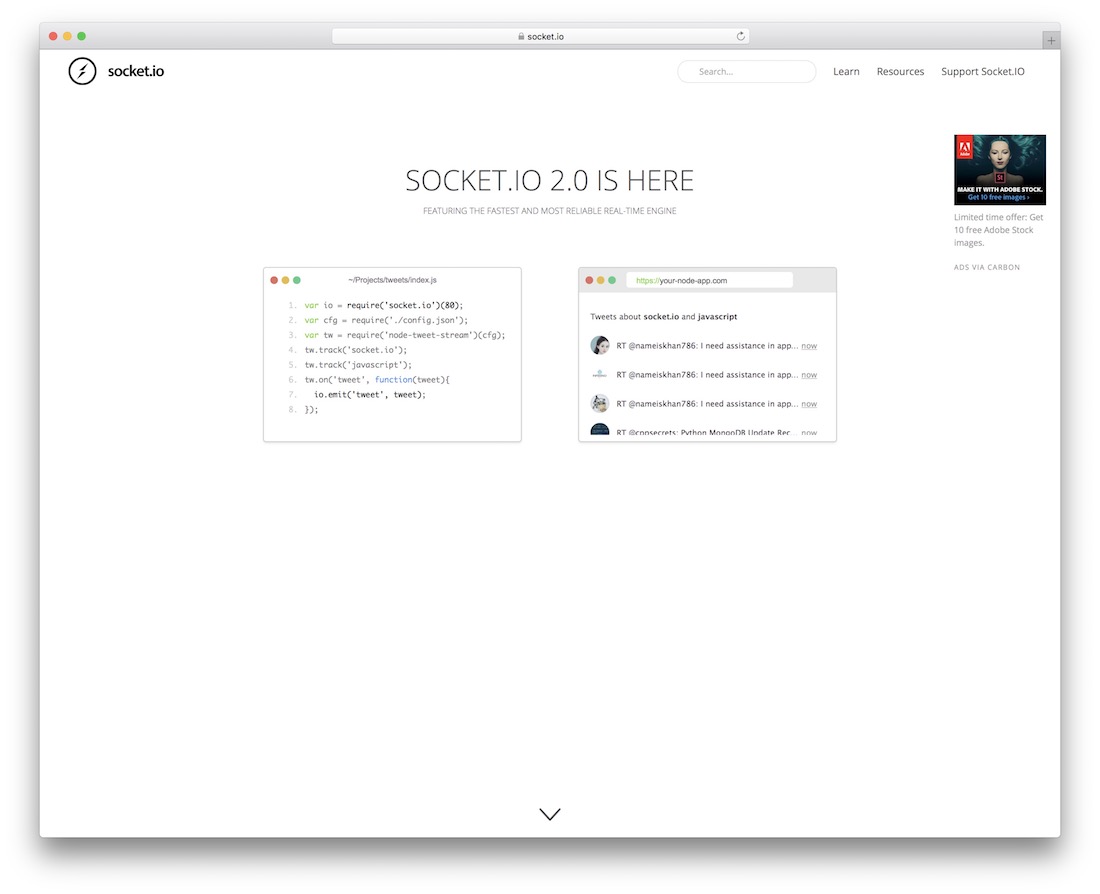Focus the Search input field

(x=746, y=72)
